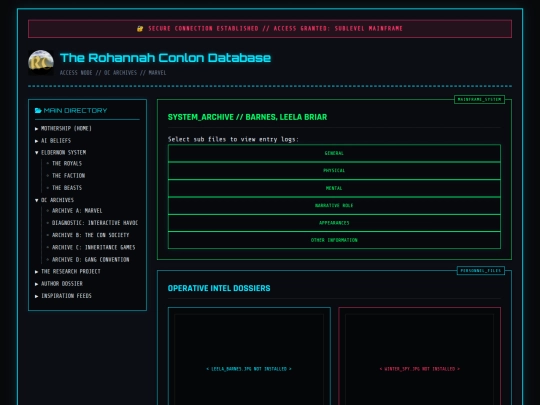Screen dimensions: 540x405
Task: Select the Mental sub file
Action: (x=334, y=188)
